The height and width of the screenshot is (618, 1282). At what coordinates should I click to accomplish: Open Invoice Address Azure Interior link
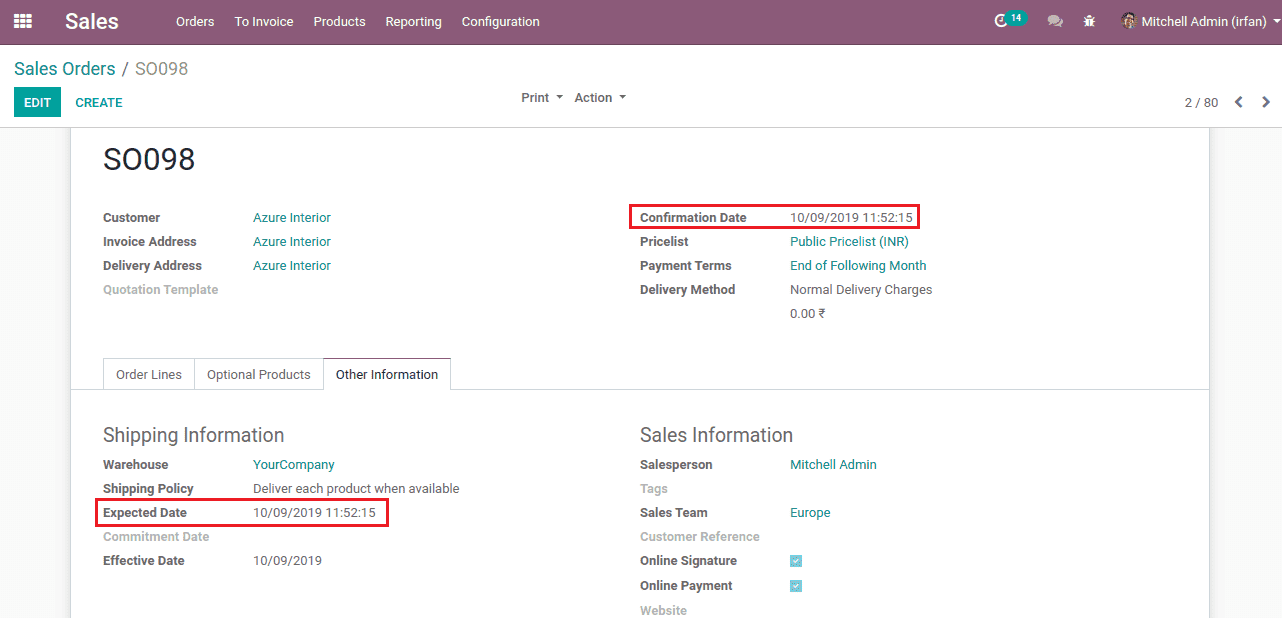point(292,242)
